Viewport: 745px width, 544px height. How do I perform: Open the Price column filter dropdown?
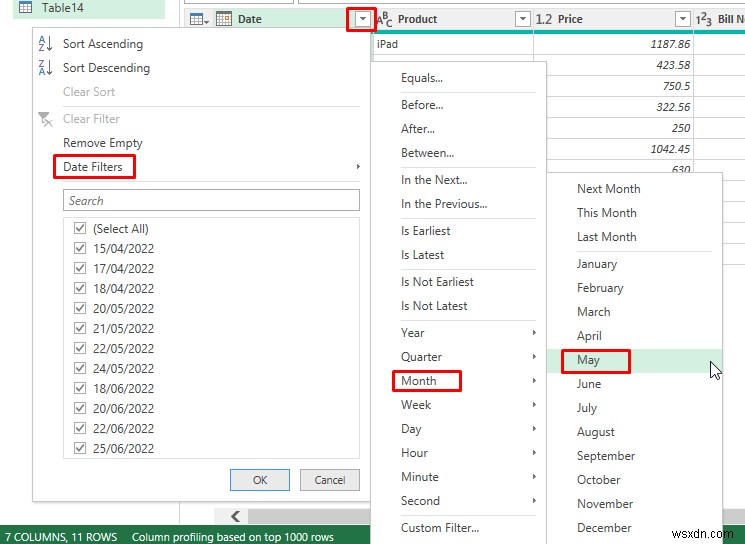pyautogui.click(x=682, y=19)
